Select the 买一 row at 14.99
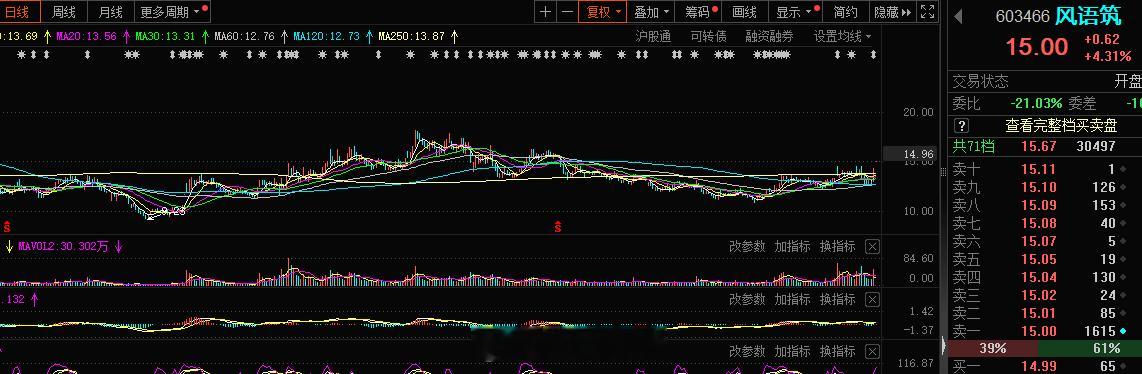The image size is (1142, 374). tap(1046, 367)
